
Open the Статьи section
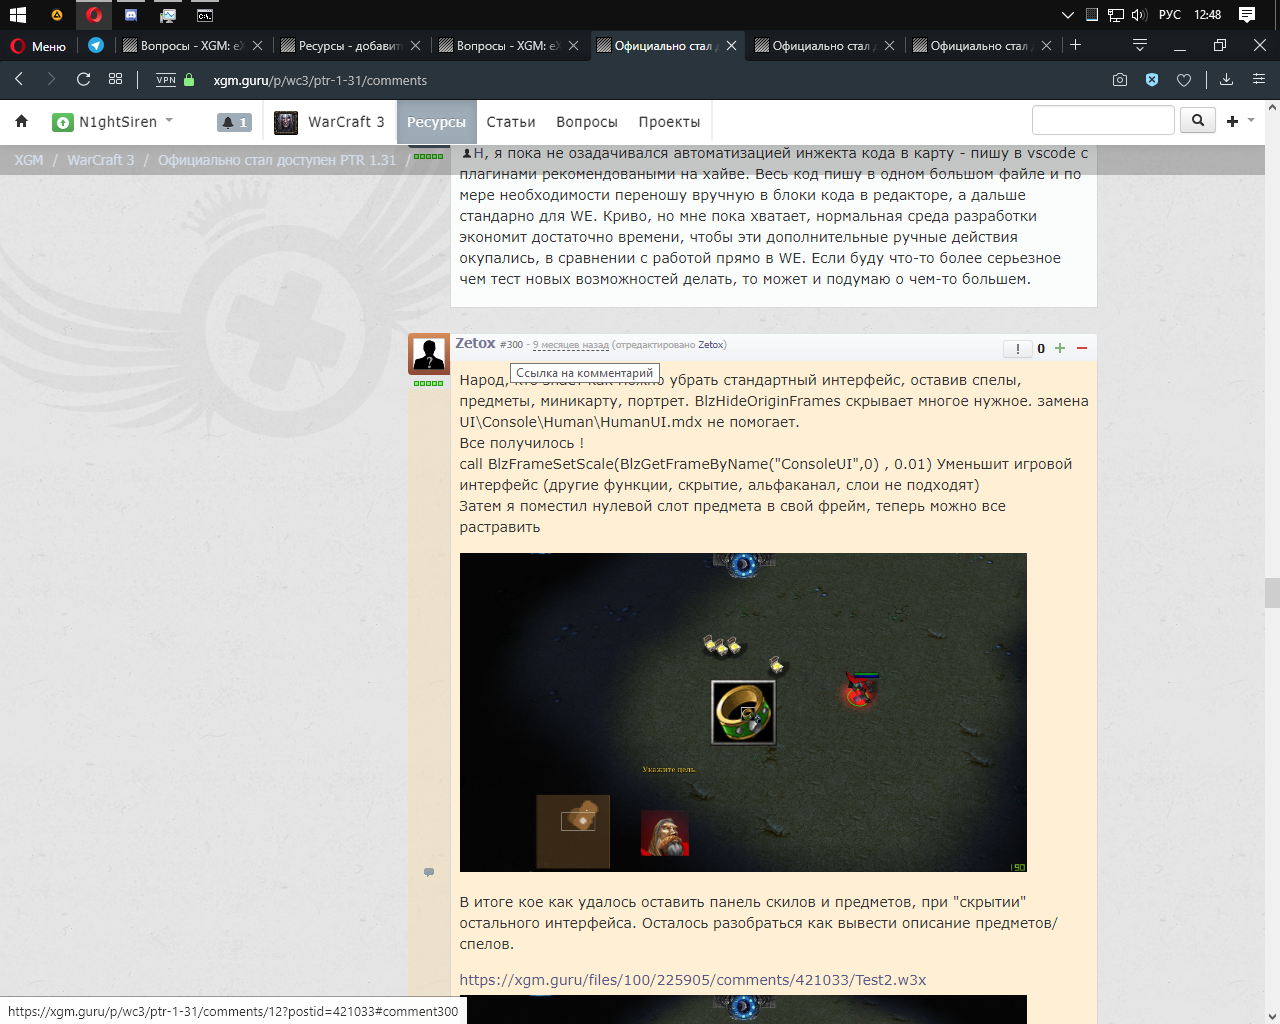click(511, 122)
